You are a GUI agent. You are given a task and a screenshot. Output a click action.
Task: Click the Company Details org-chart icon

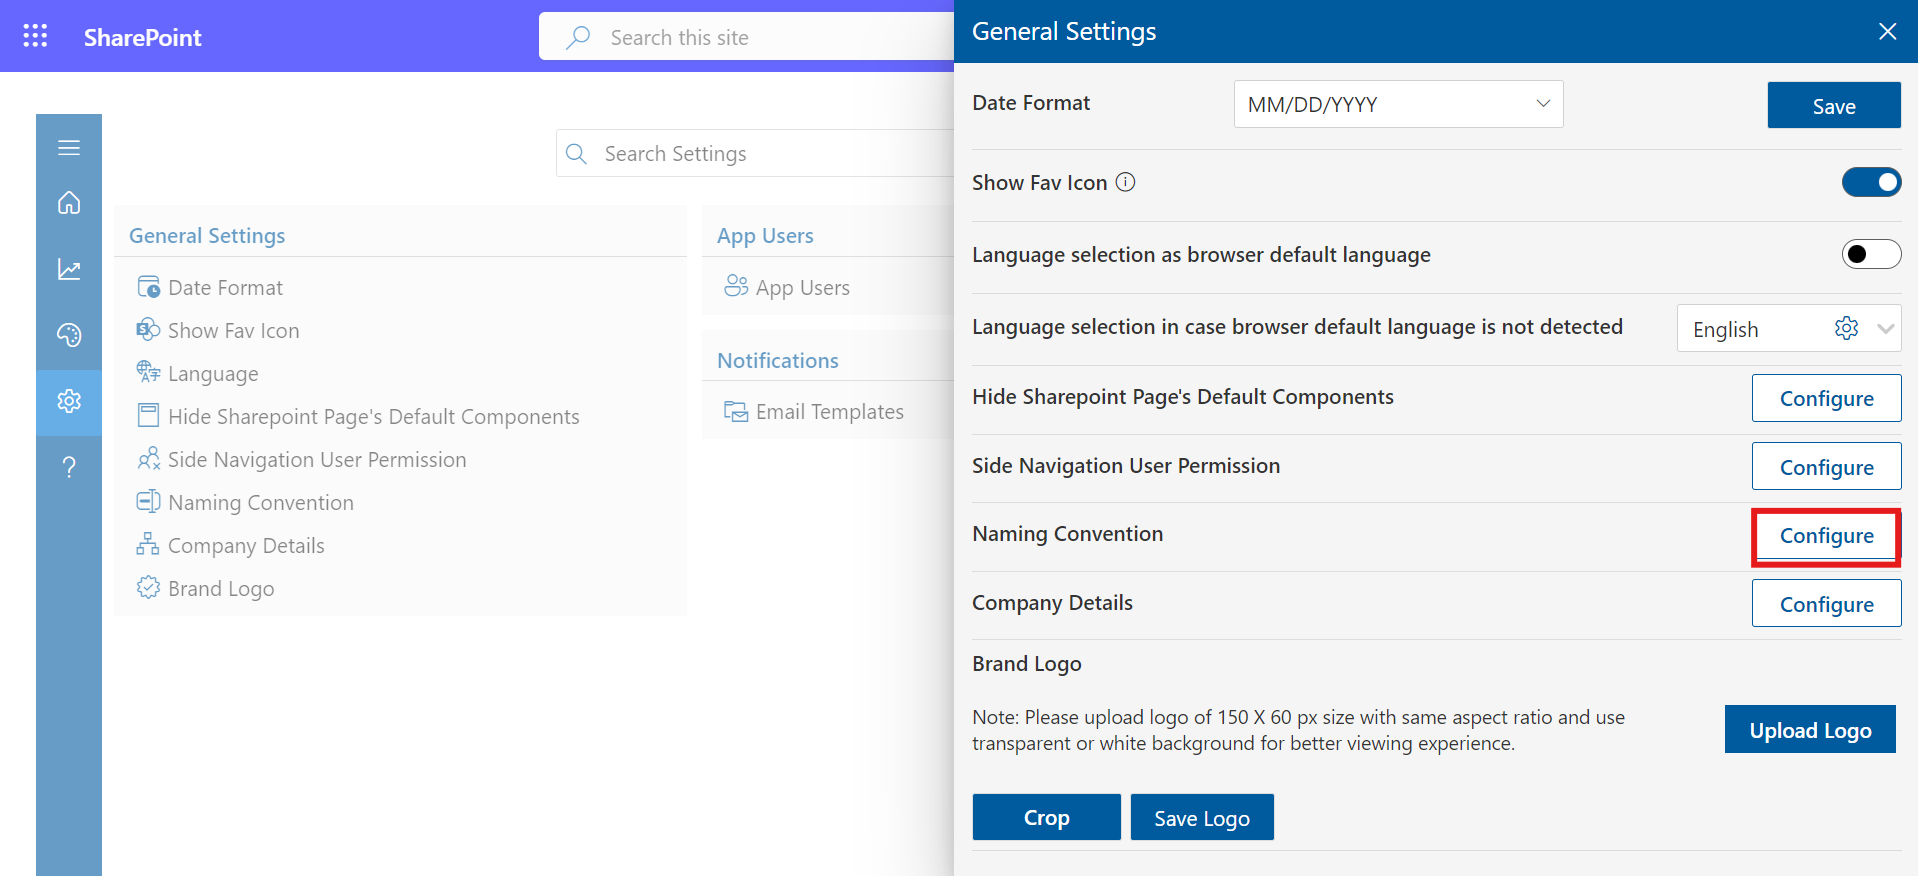click(x=148, y=544)
